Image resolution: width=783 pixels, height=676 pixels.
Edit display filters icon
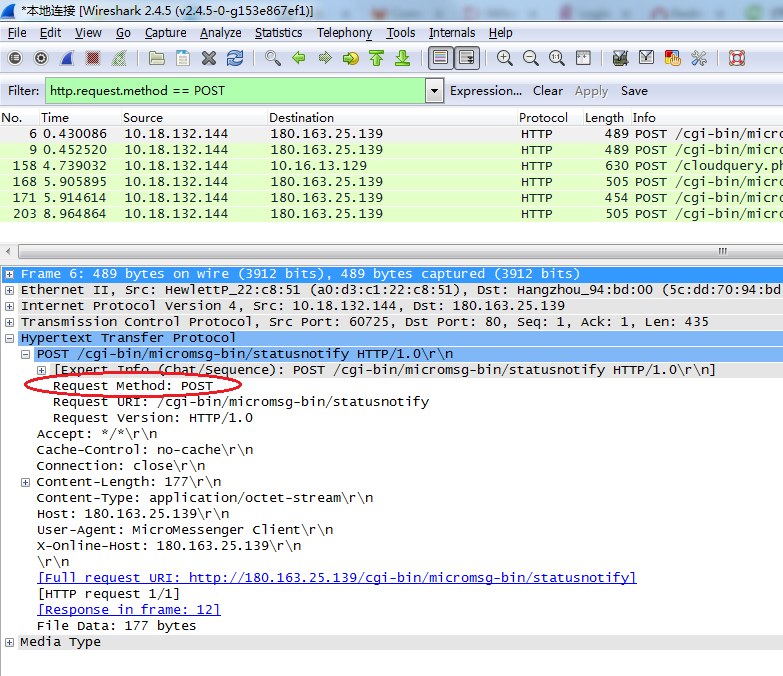(x=646, y=58)
